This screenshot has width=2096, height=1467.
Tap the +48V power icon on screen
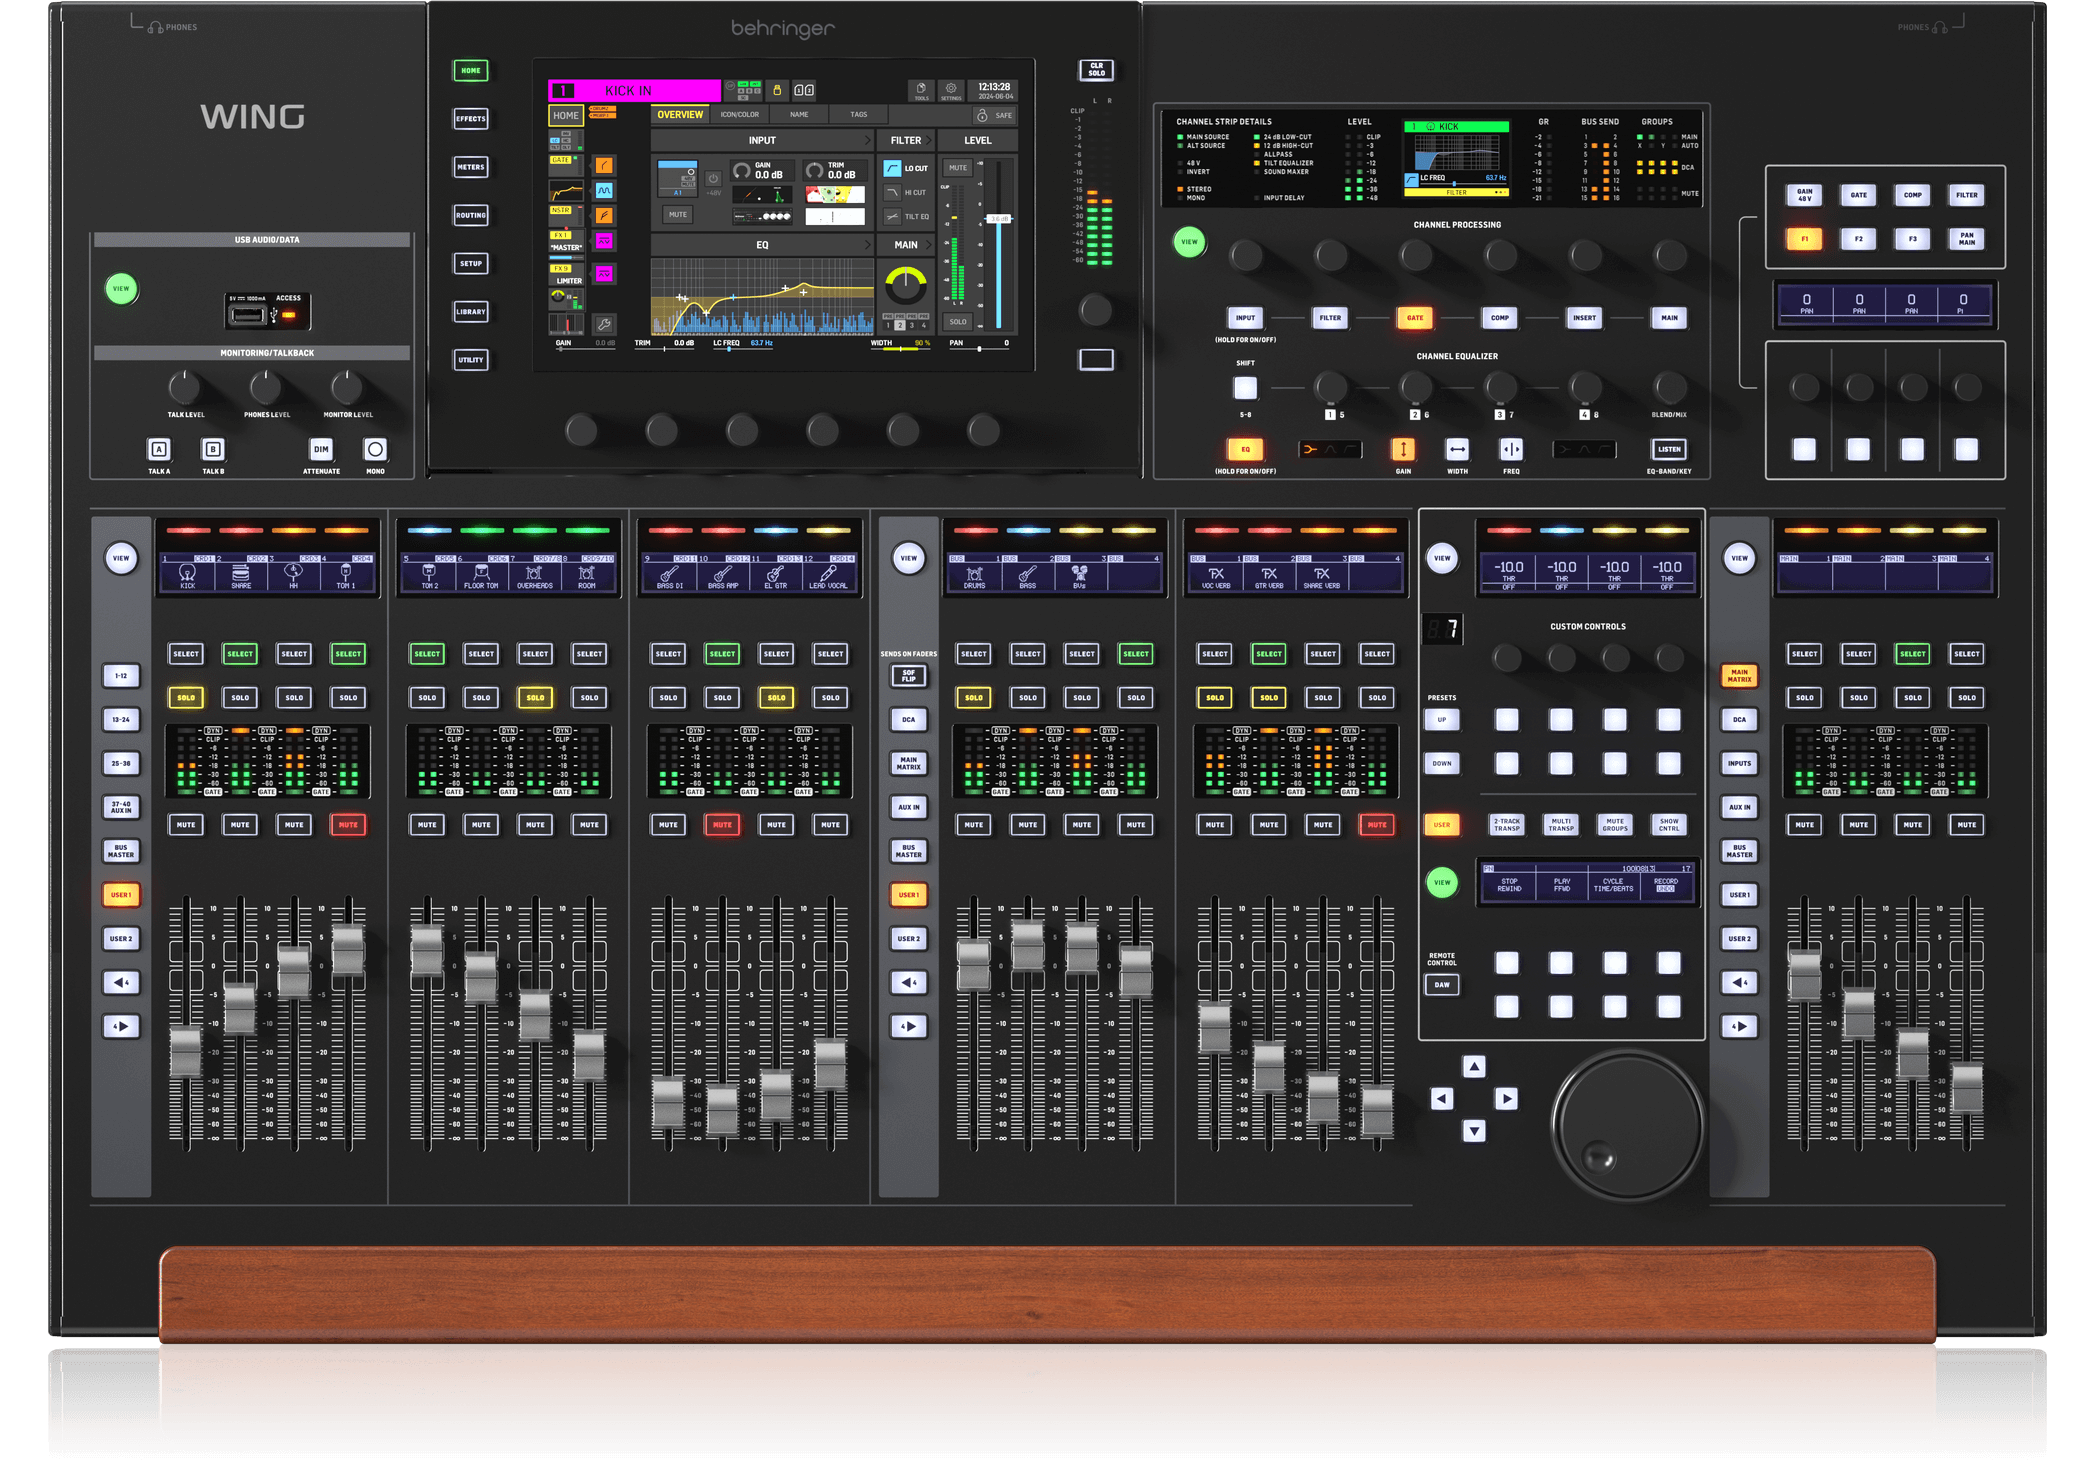[713, 179]
